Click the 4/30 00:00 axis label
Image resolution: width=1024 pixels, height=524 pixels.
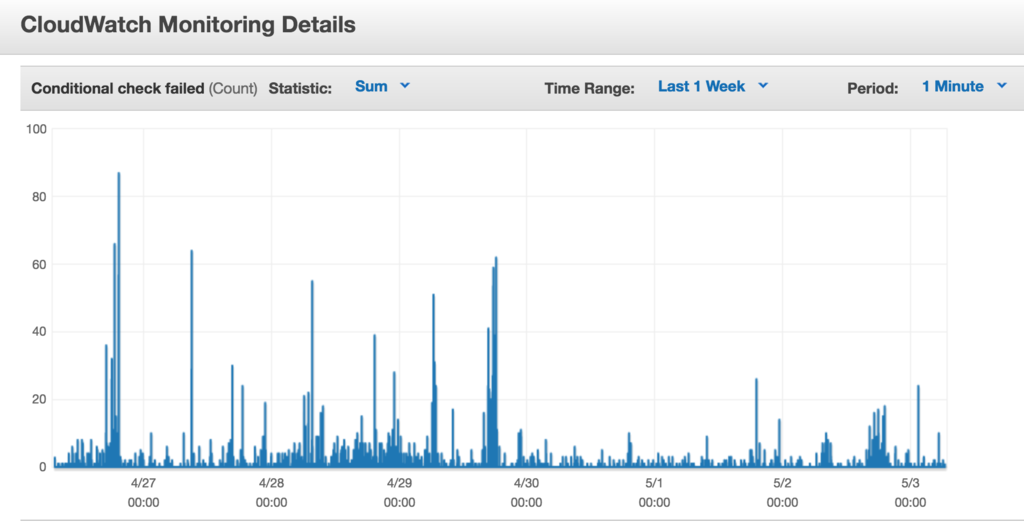pos(526,493)
